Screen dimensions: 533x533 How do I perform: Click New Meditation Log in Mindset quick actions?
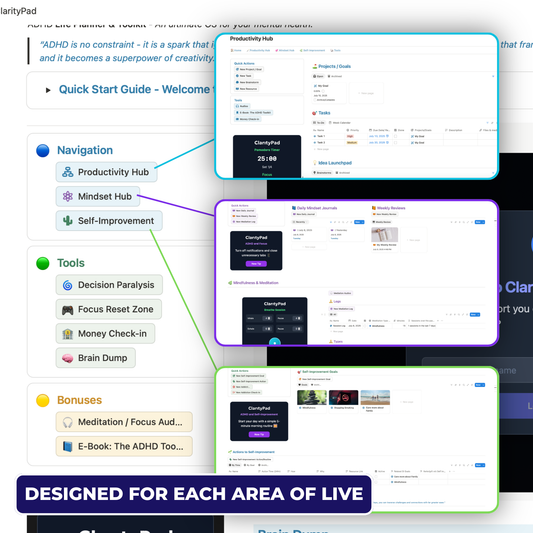point(244,222)
